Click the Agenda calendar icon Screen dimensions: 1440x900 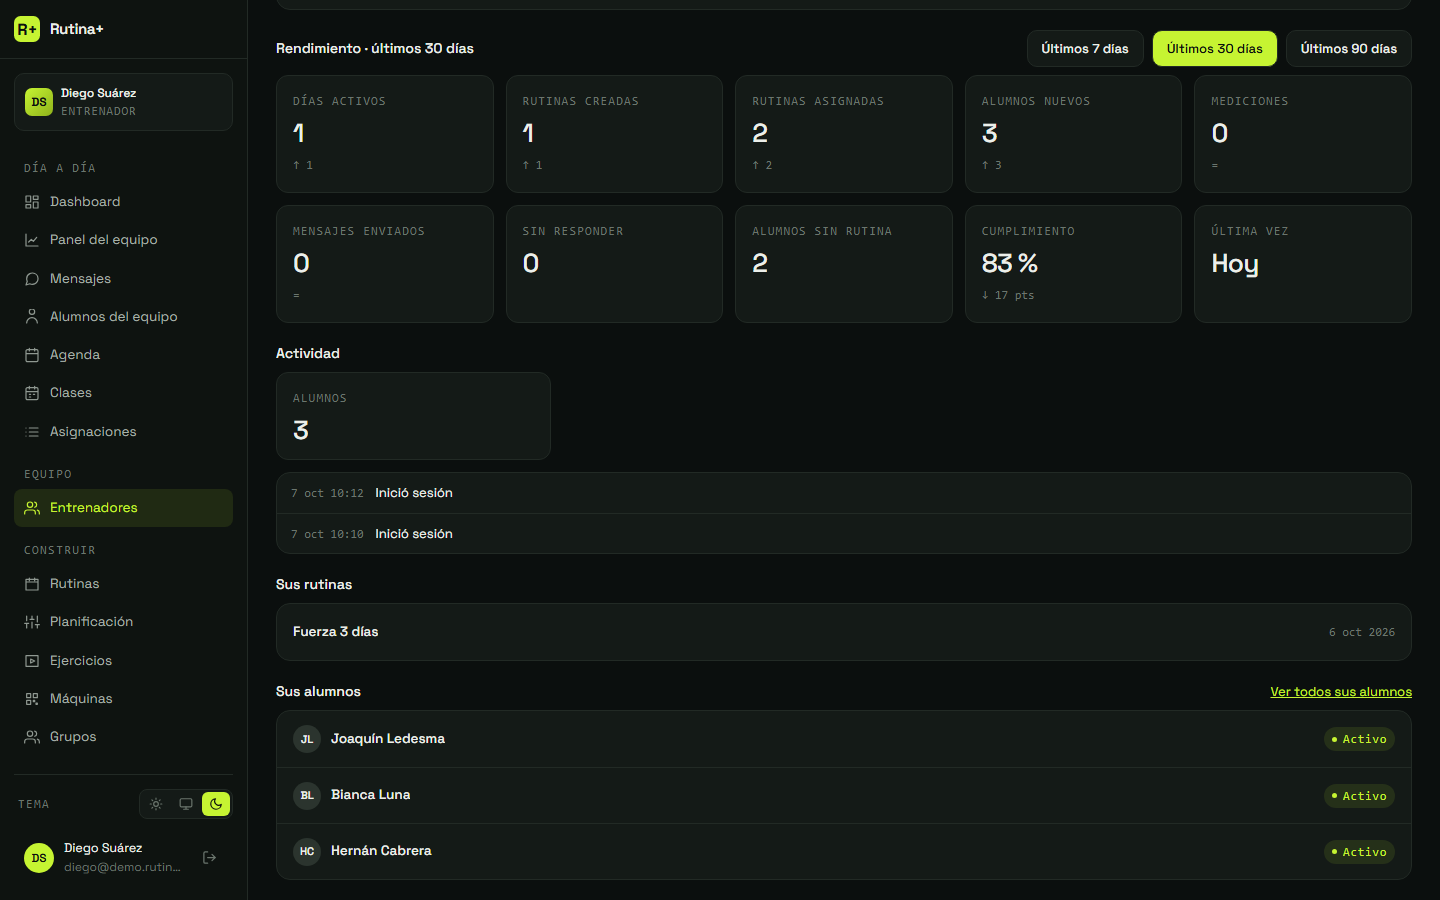(x=32, y=355)
